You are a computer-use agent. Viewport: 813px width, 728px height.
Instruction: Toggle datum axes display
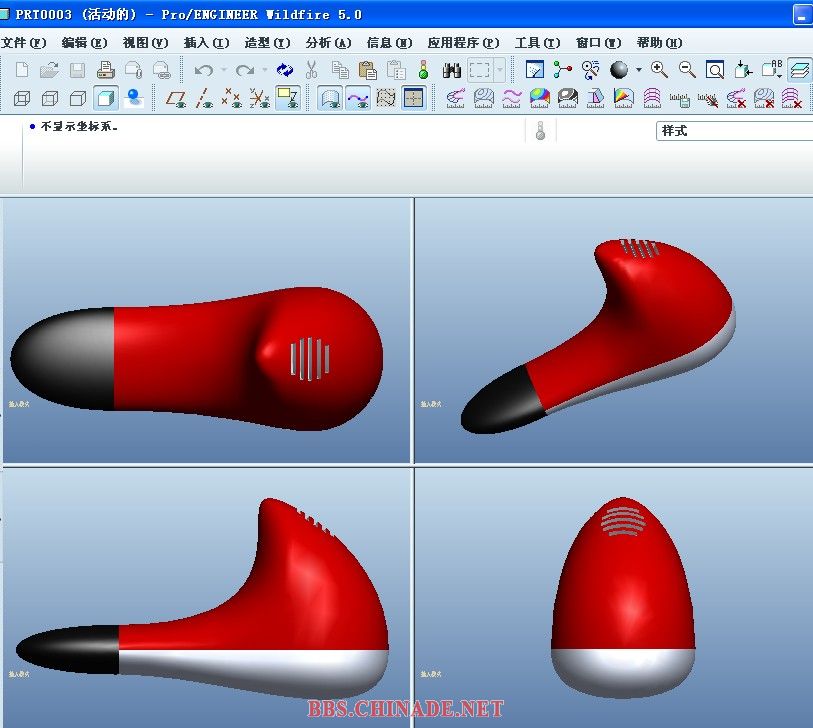(x=204, y=98)
